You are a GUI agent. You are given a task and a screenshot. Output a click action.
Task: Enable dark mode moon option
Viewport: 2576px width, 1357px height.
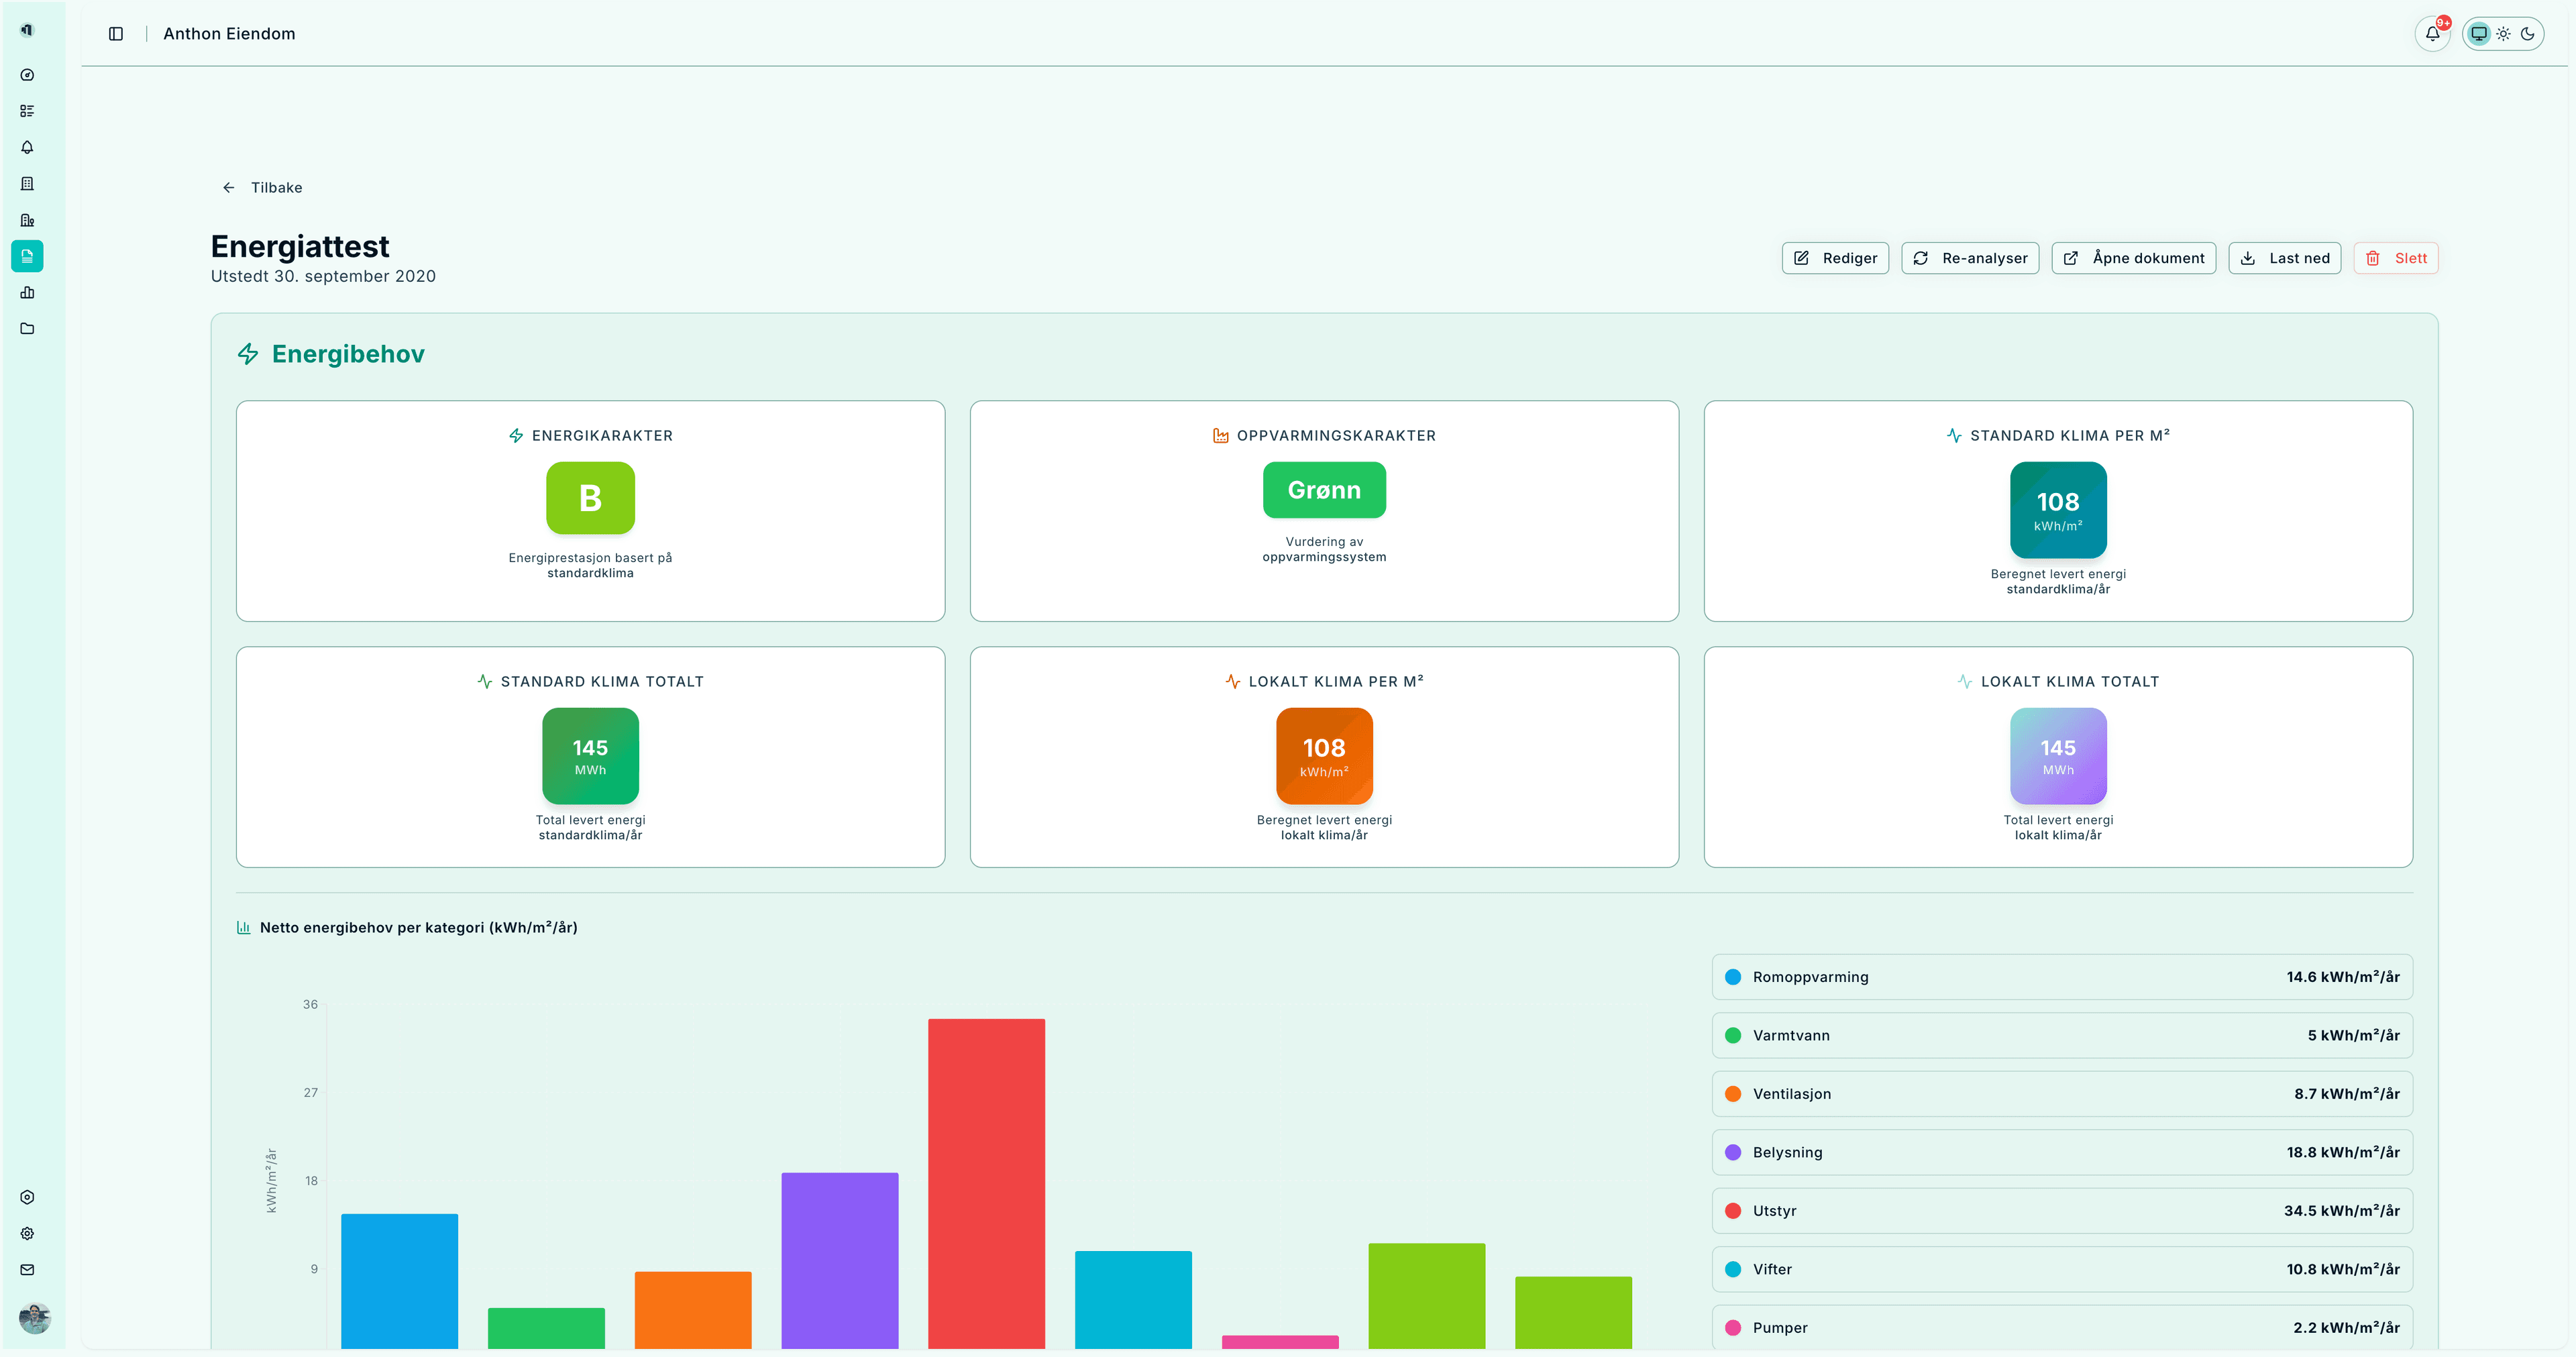pyautogui.click(x=2527, y=33)
